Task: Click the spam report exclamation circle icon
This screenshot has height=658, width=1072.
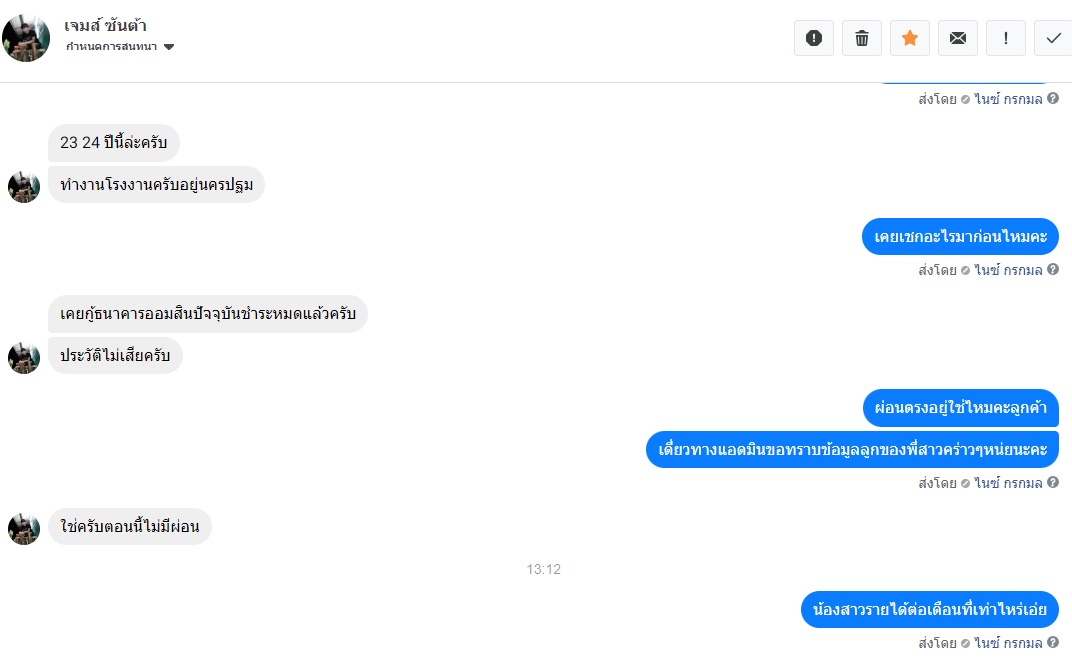Action: pyautogui.click(x=814, y=38)
